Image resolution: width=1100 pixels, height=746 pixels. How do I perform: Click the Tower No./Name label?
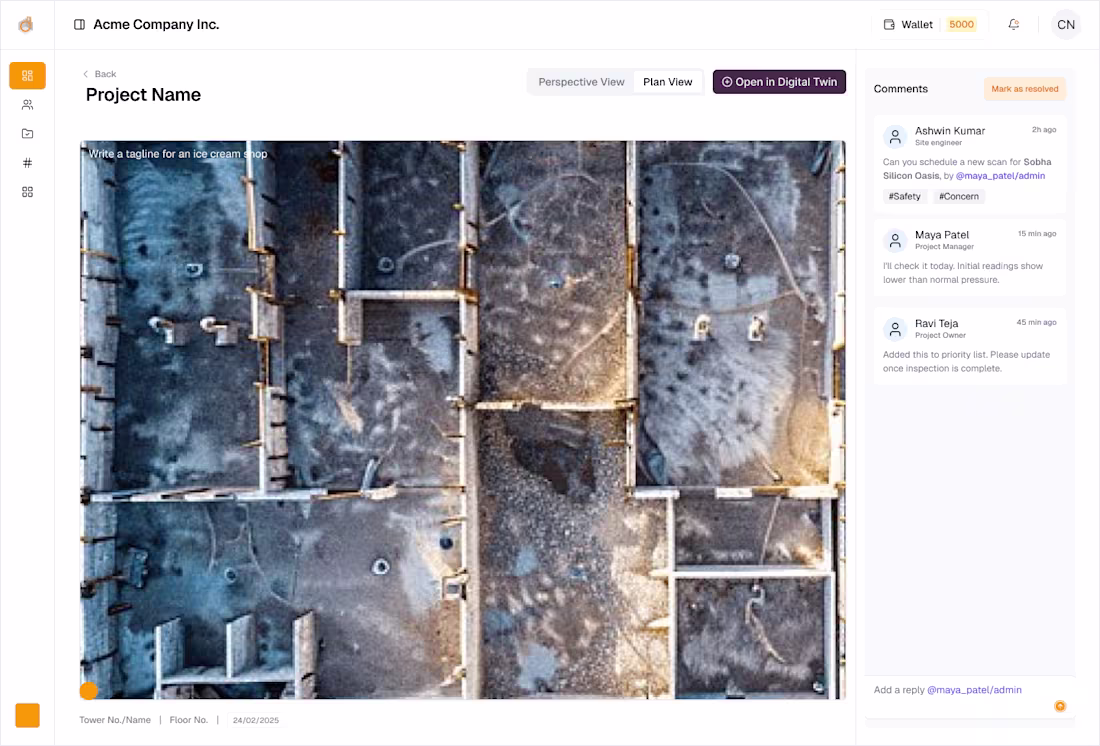[115, 720]
